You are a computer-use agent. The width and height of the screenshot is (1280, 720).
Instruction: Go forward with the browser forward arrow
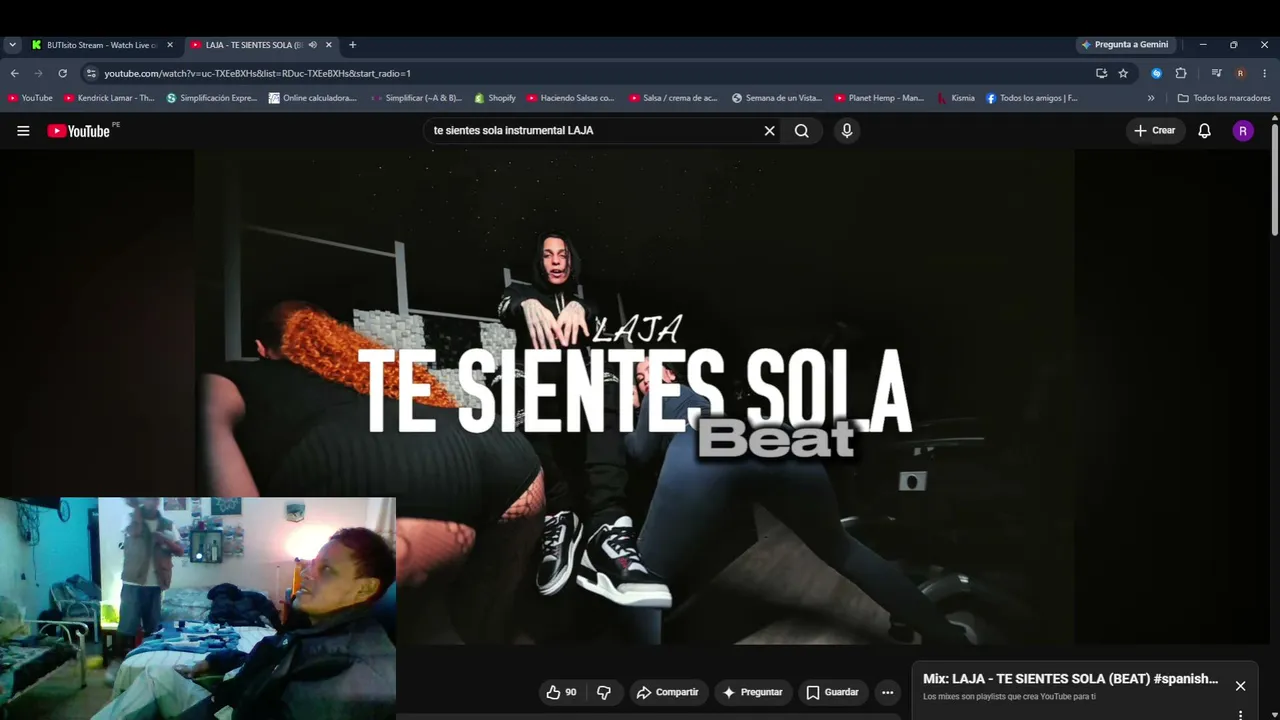[38, 73]
